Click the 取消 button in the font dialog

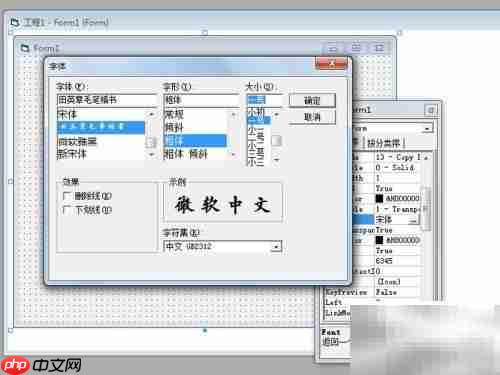pos(312,117)
